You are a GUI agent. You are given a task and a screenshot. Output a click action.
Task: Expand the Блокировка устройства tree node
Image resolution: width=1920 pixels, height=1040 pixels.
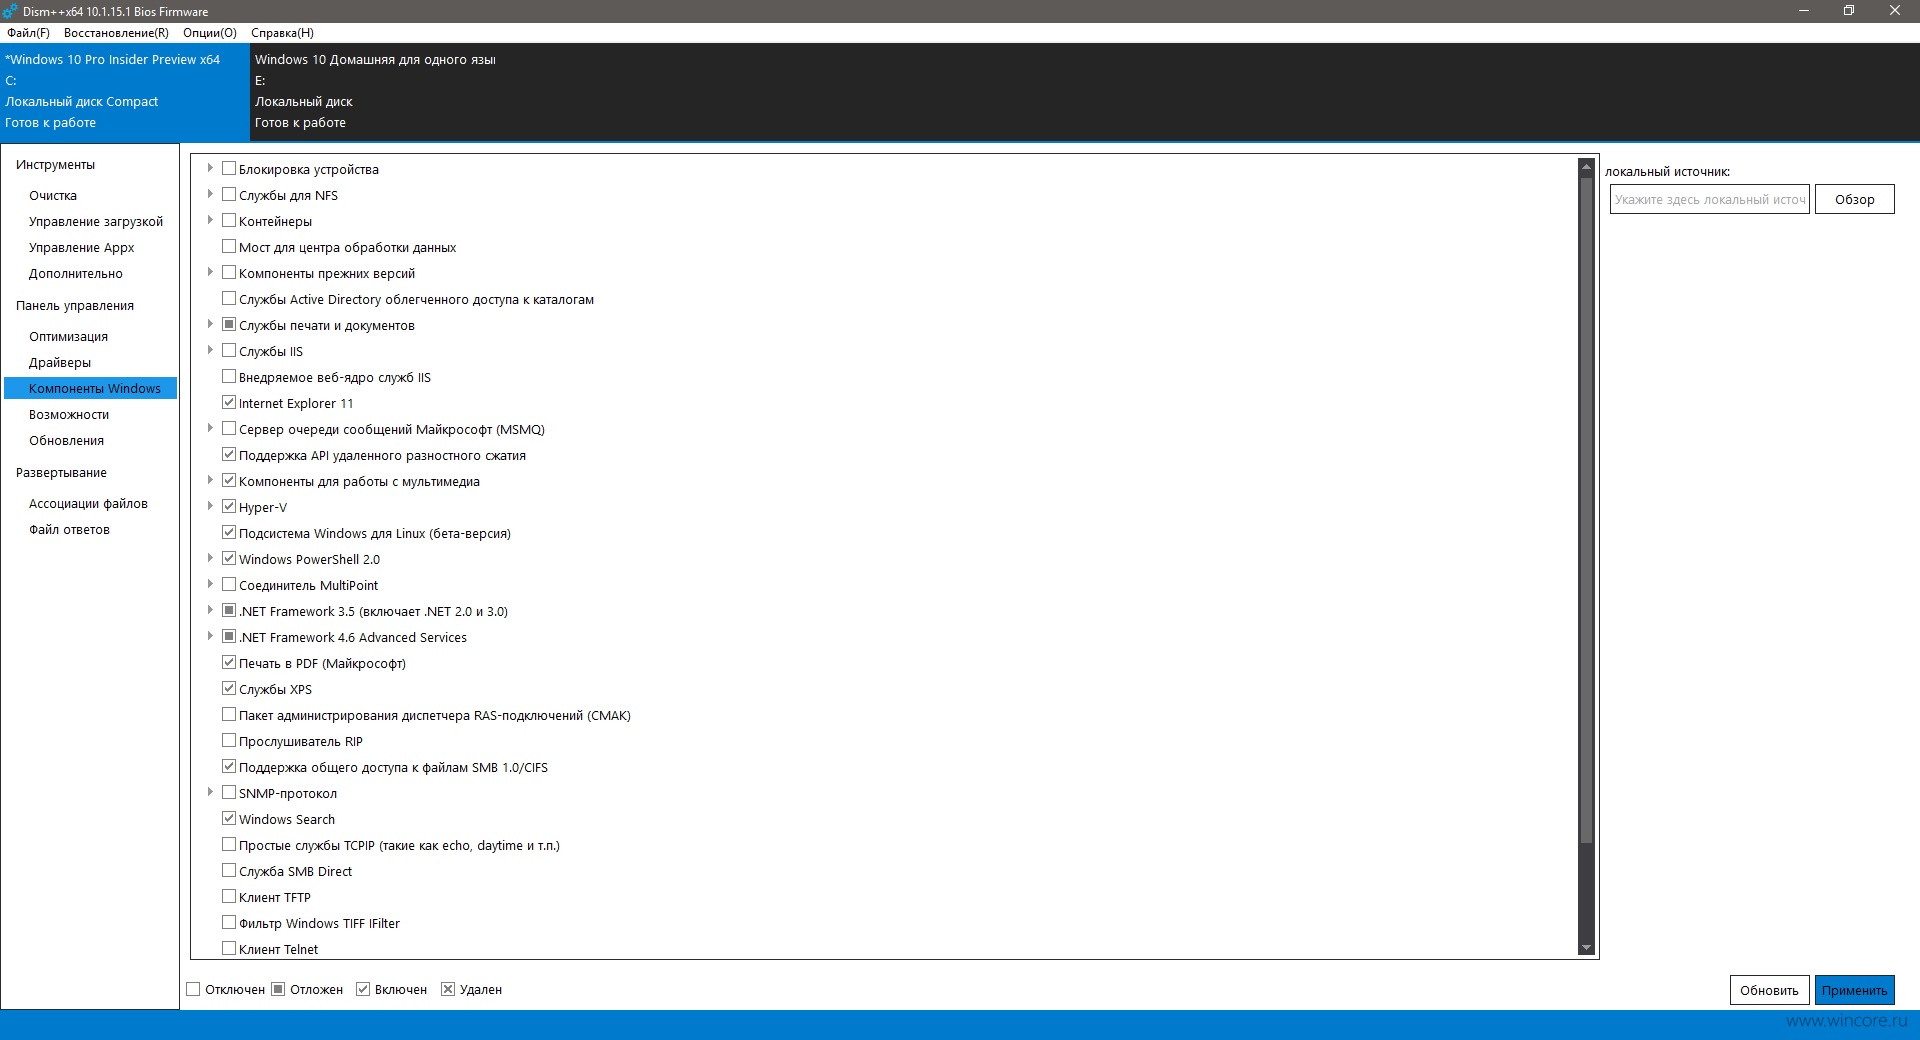coord(210,168)
